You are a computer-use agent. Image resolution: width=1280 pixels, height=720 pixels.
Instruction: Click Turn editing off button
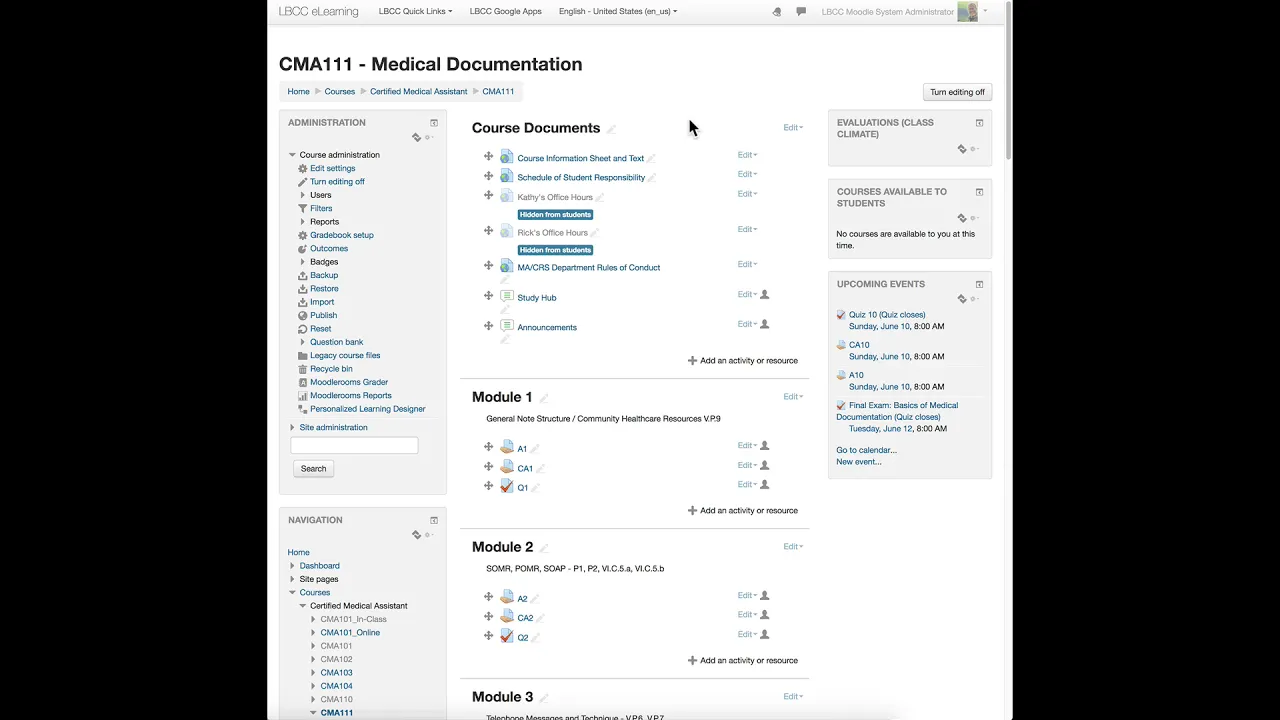coord(957,92)
